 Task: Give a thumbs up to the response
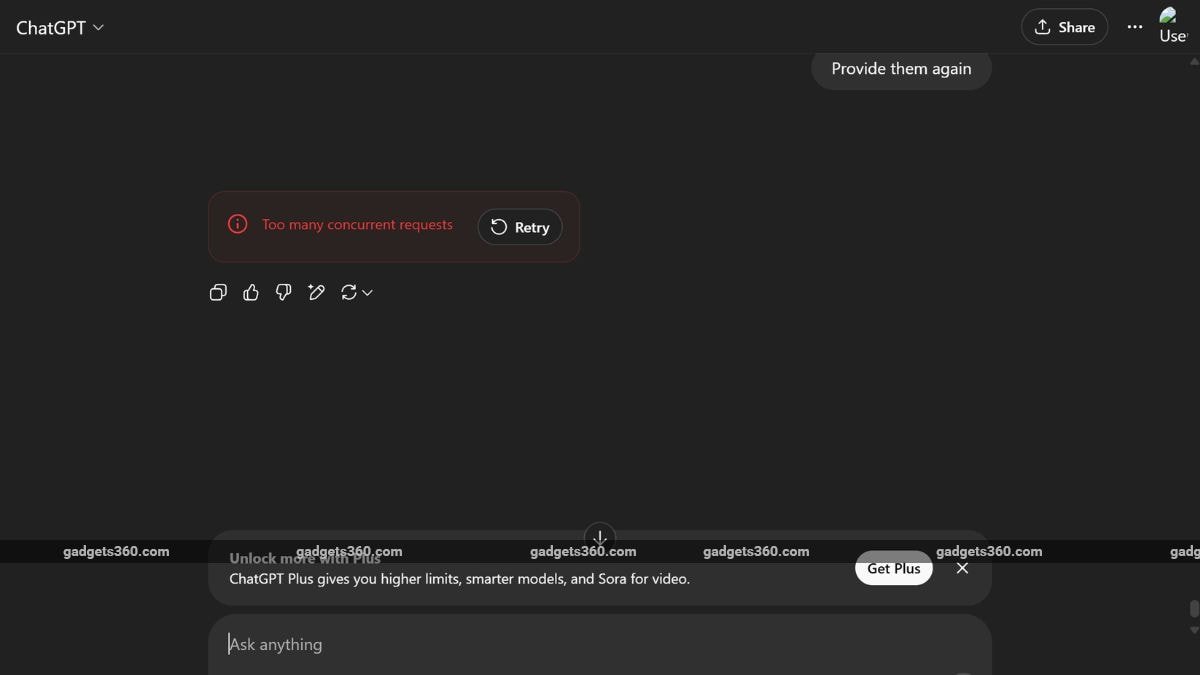click(x=251, y=292)
